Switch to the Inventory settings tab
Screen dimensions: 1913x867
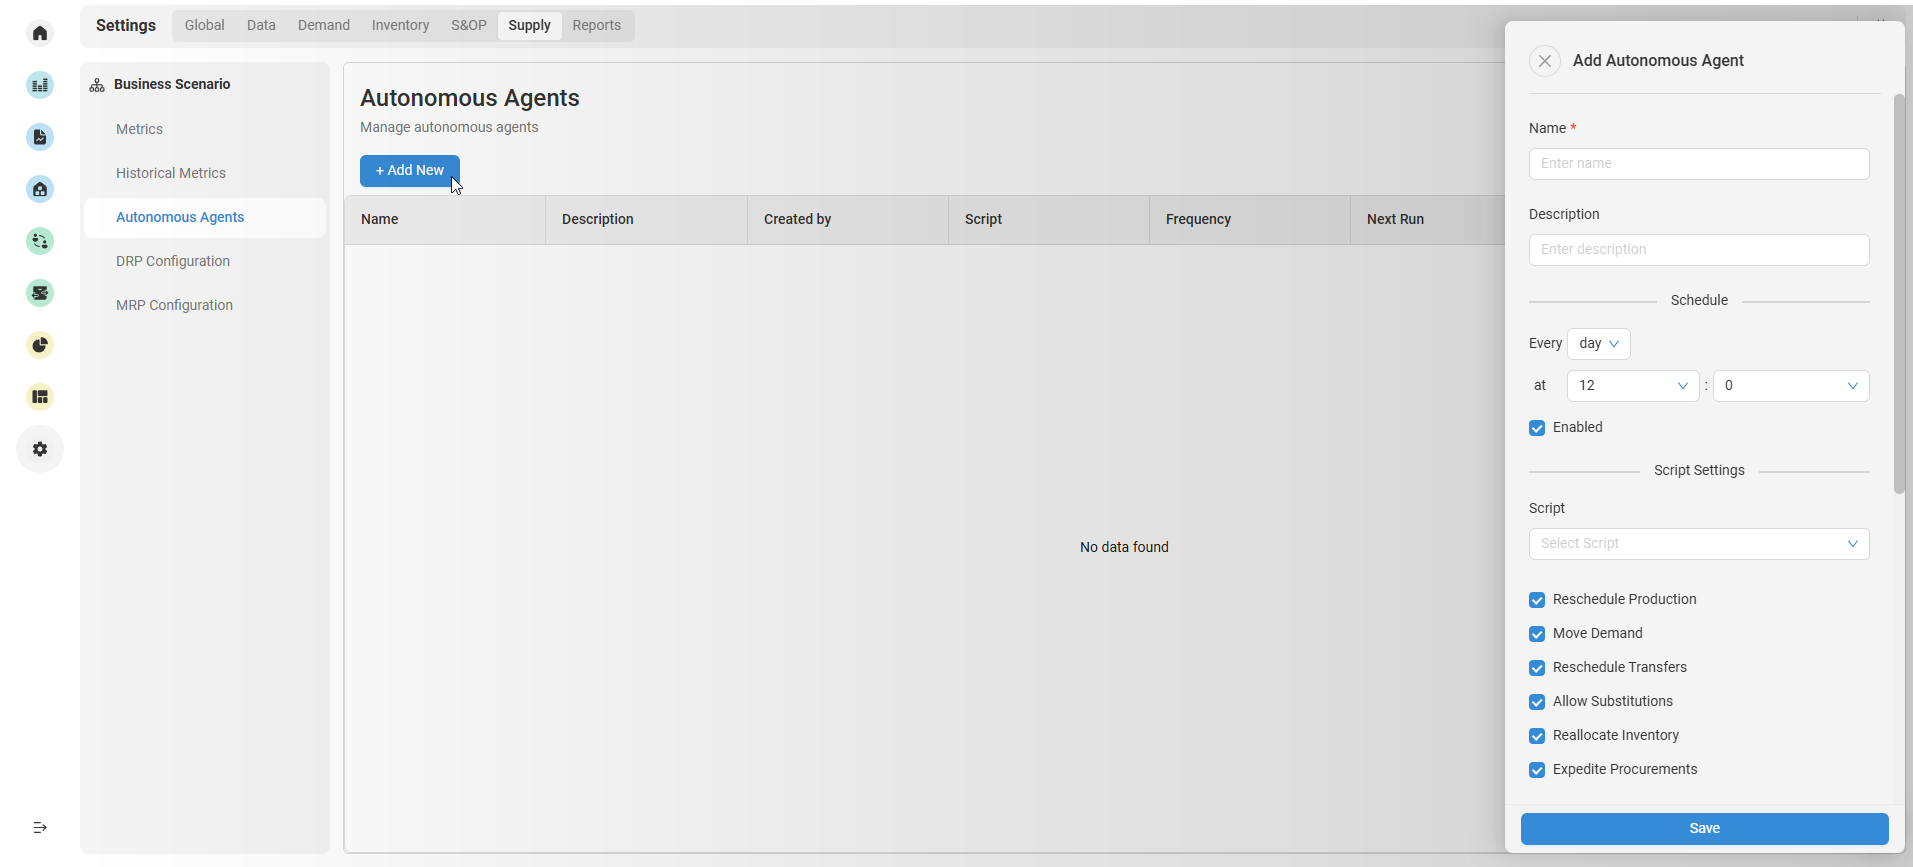point(400,25)
